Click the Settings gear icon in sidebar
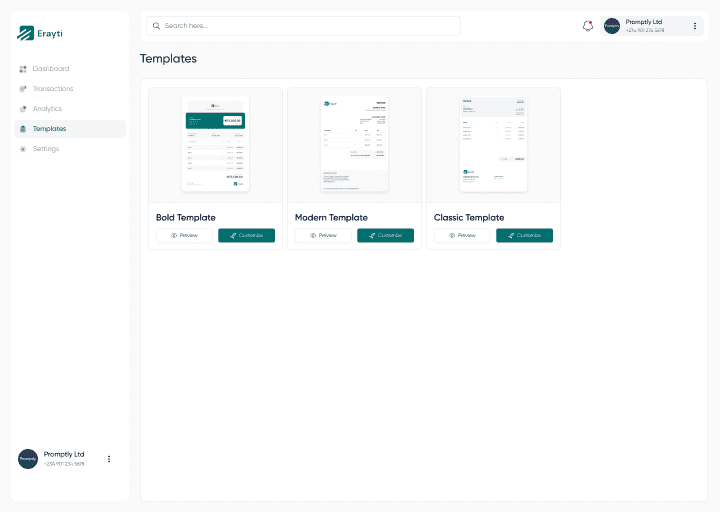 click(x=23, y=149)
